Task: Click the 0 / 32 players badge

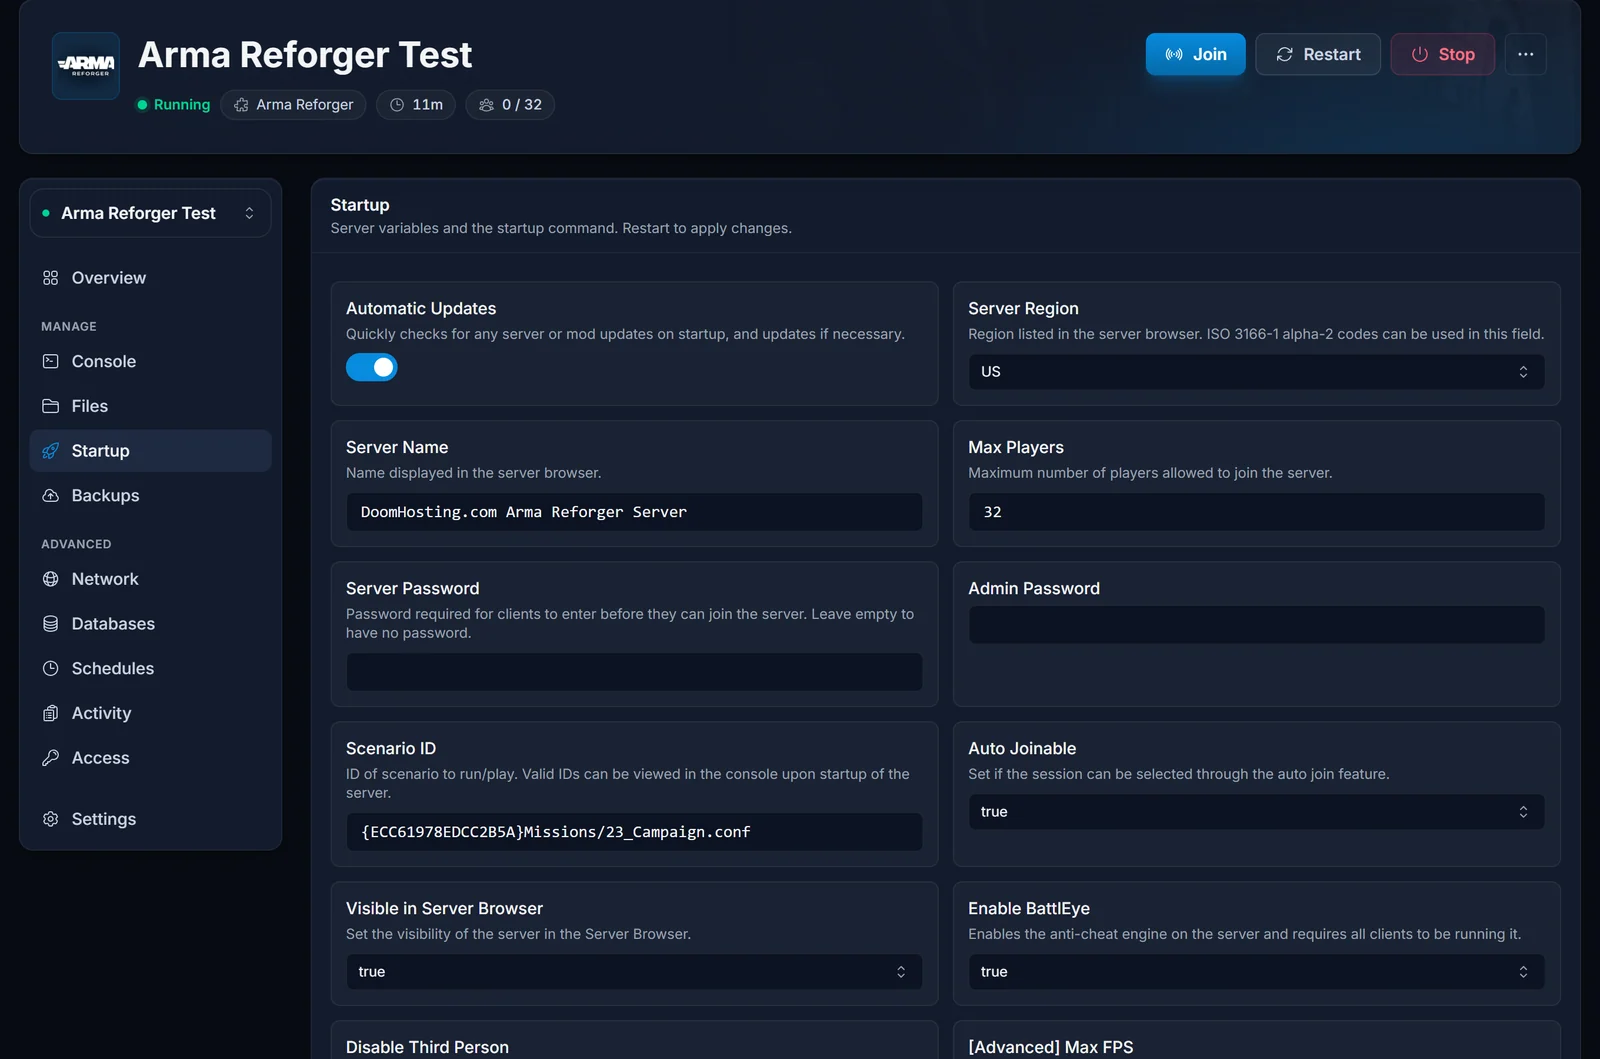Action: (510, 105)
